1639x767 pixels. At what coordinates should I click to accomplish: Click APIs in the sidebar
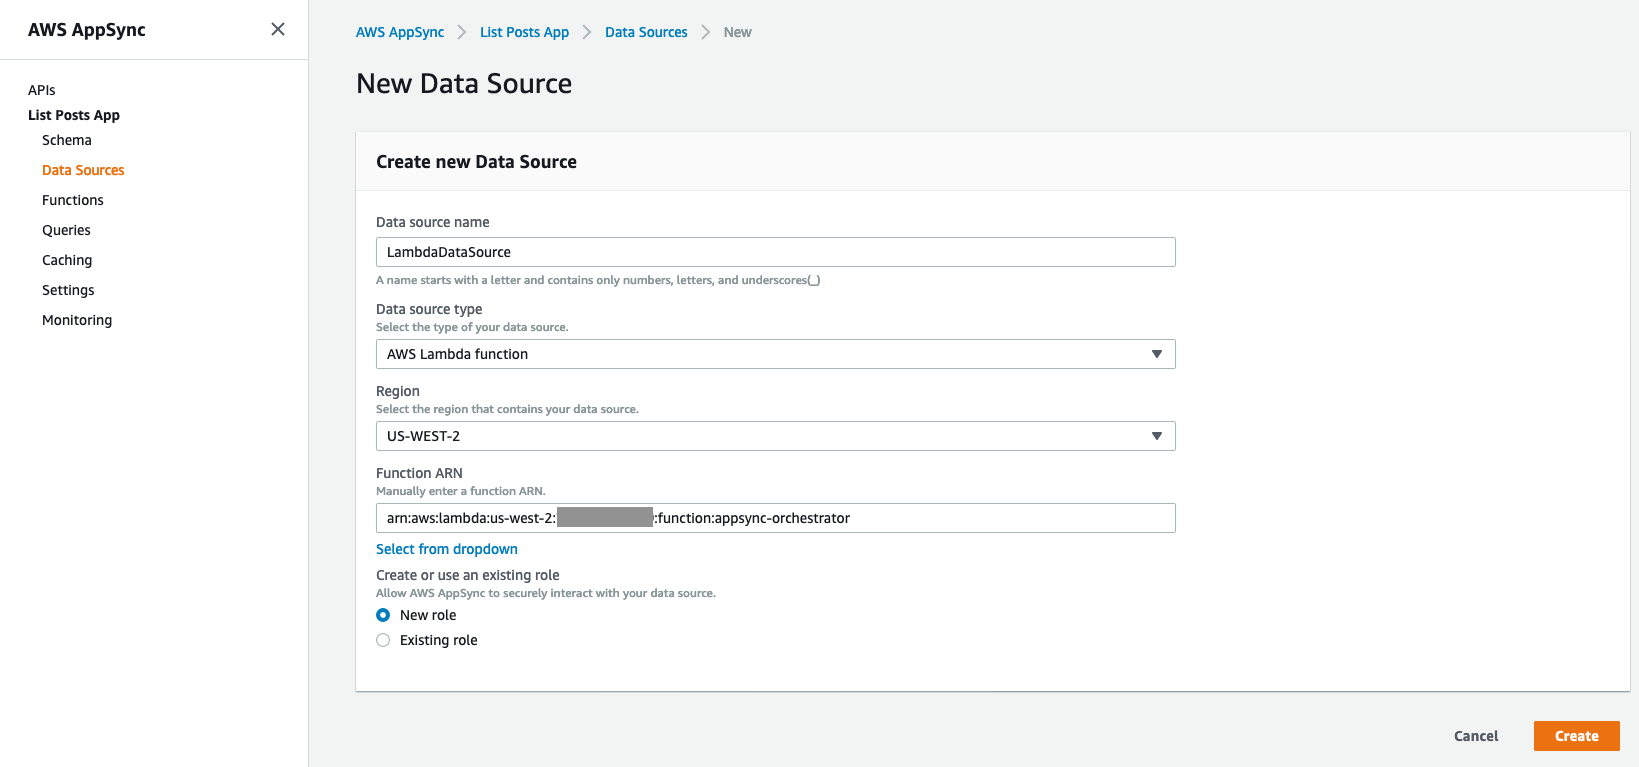pos(42,90)
